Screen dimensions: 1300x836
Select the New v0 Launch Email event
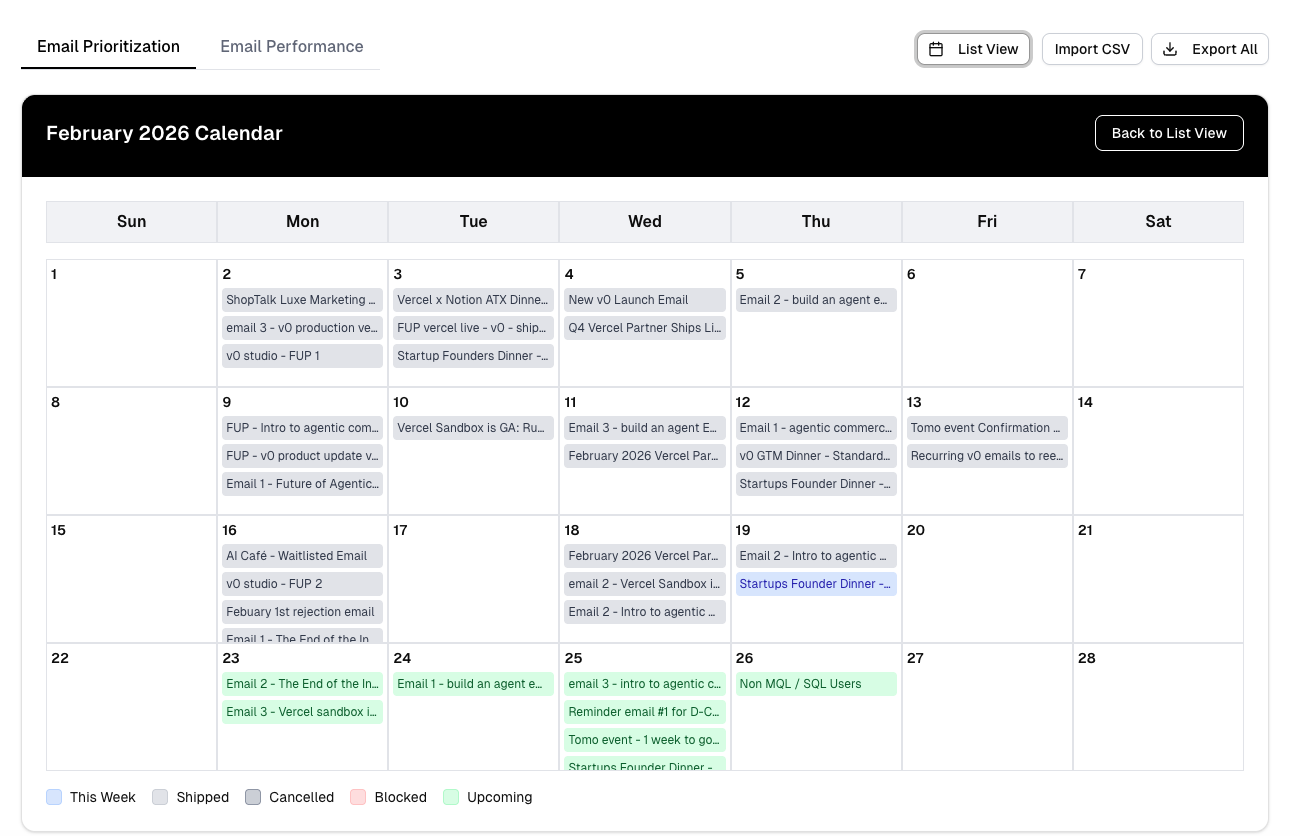(644, 299)
